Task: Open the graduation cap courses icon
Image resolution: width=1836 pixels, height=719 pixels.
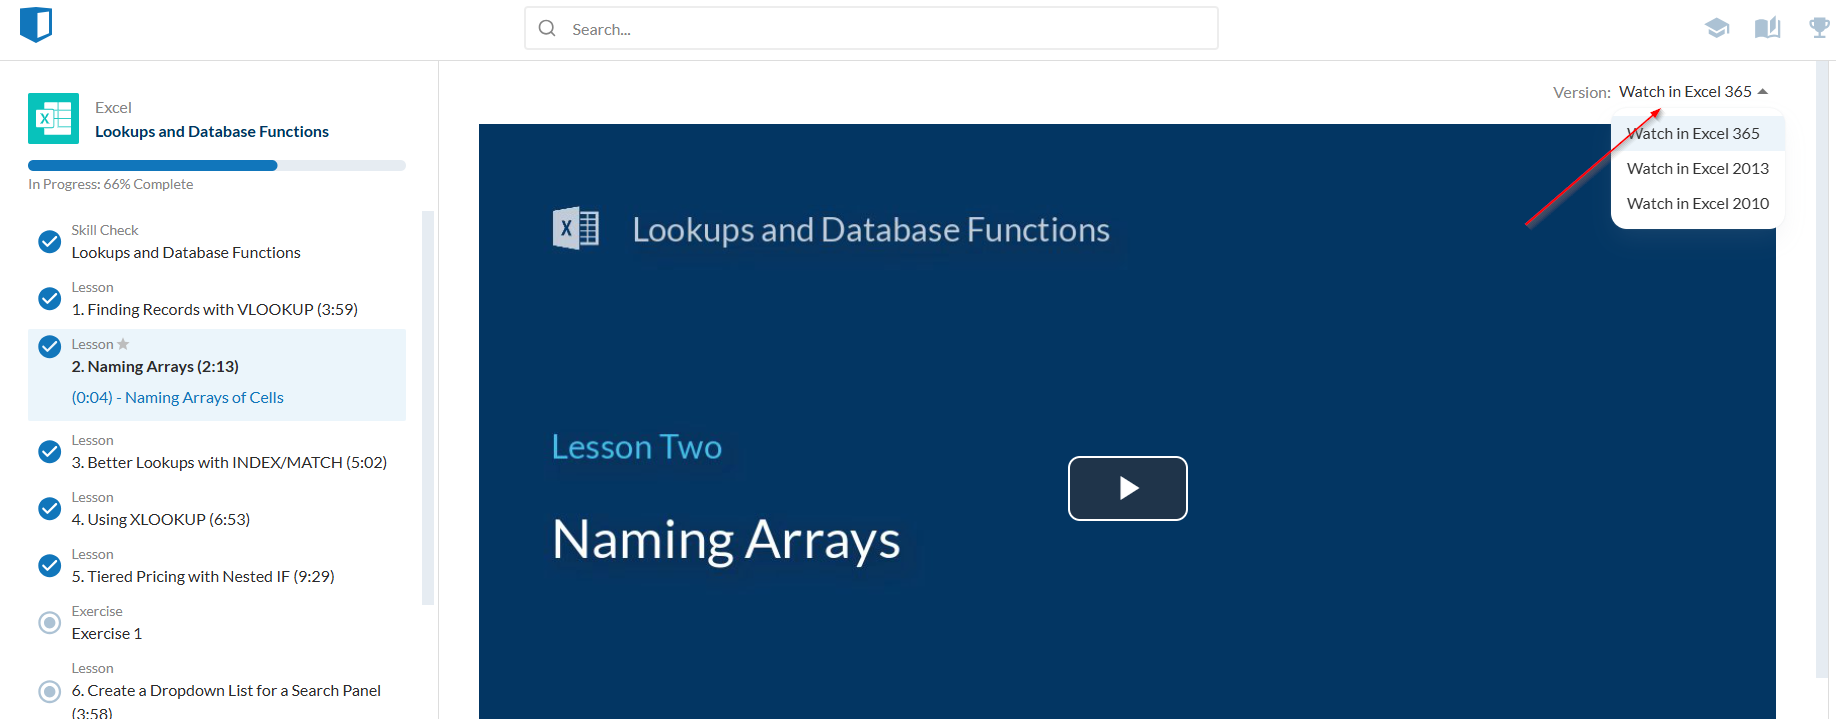Action: pyautogui.click(x=1717, y=28)
